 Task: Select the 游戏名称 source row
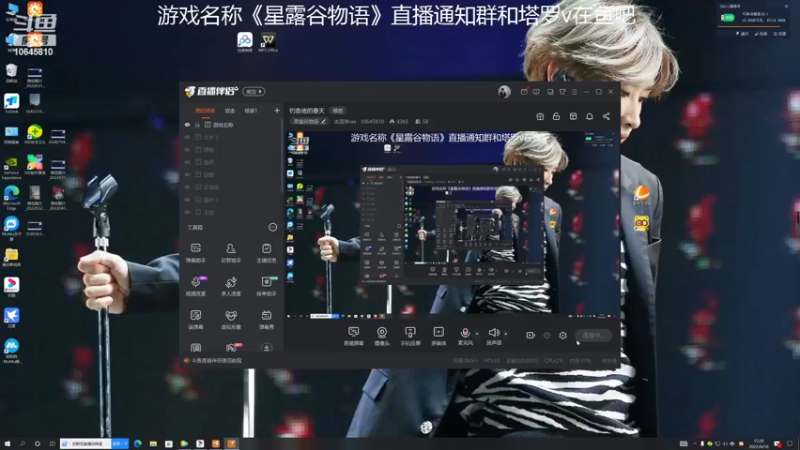(231, 125)
